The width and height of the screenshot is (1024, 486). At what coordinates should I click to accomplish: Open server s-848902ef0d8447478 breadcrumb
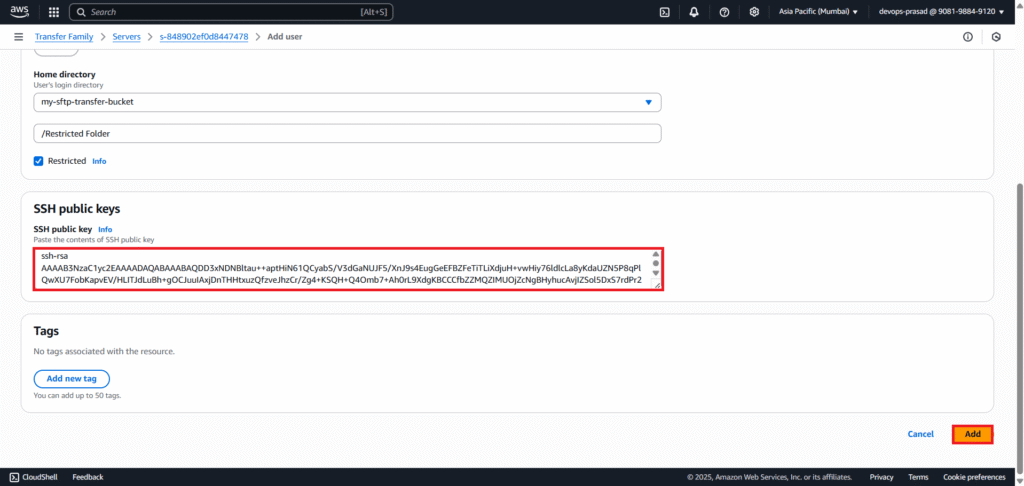point(204,37)
